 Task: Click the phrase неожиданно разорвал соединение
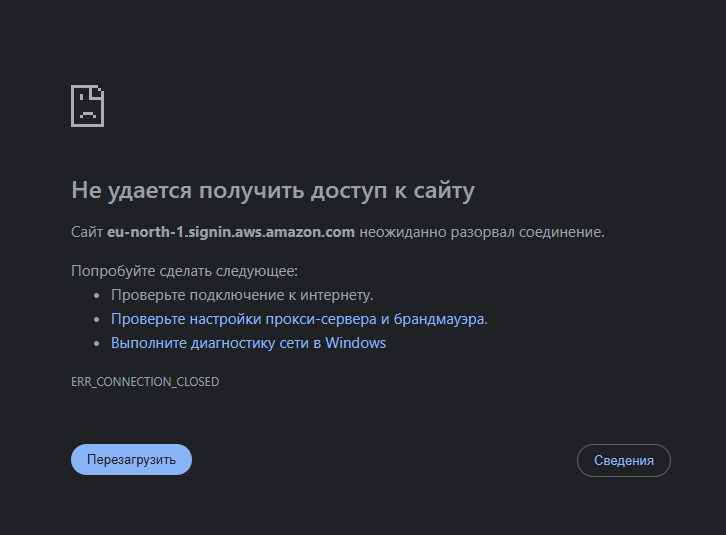tap(482, 232)
